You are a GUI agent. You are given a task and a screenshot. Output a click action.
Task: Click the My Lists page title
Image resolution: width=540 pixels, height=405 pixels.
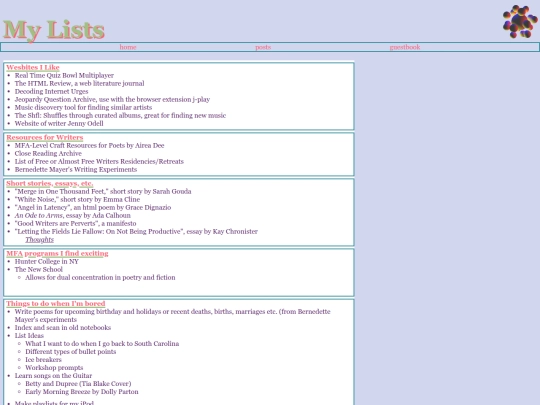(x=54, y=30)
